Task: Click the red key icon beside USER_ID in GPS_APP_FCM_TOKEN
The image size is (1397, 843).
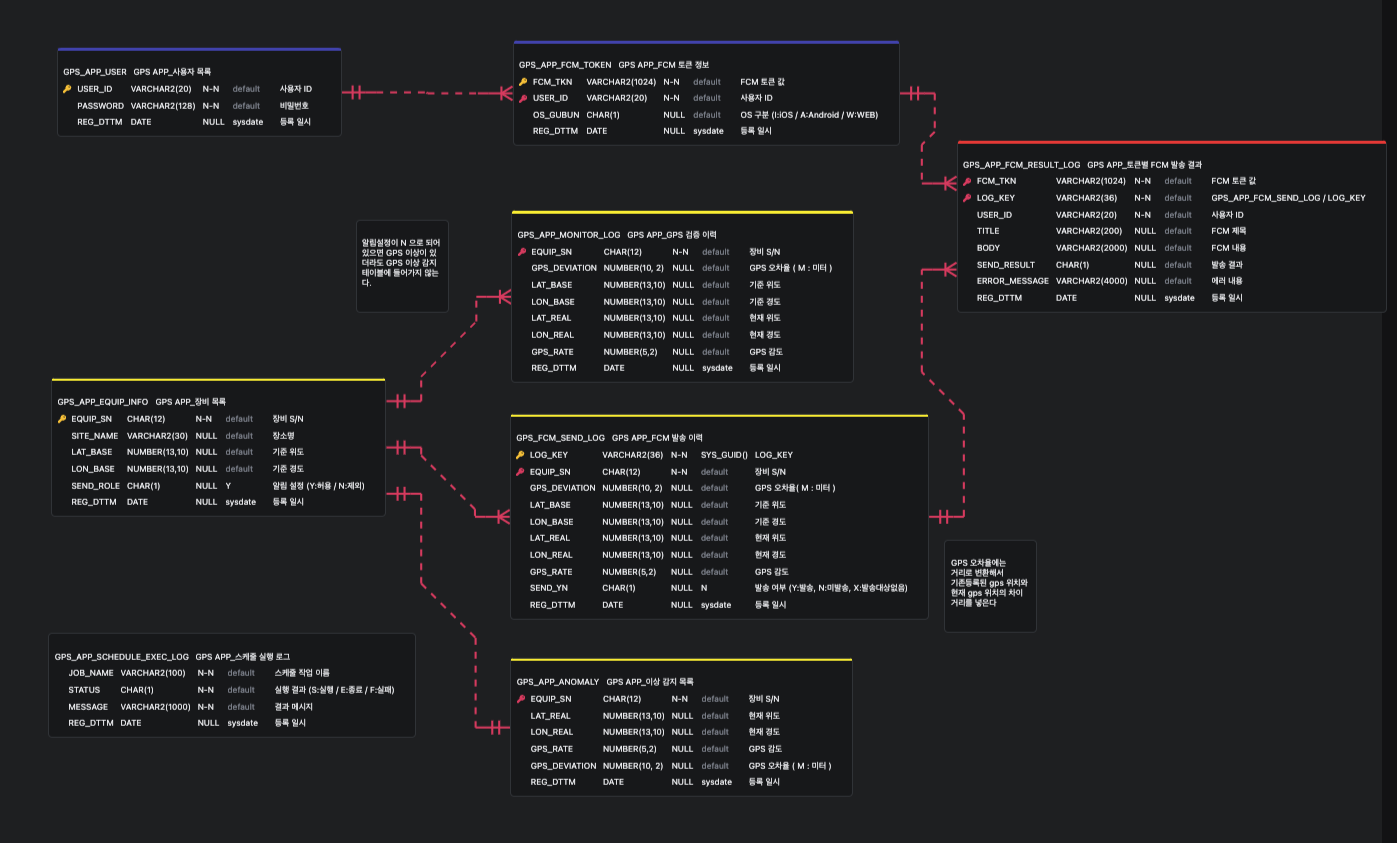Action: coord(523,98)
